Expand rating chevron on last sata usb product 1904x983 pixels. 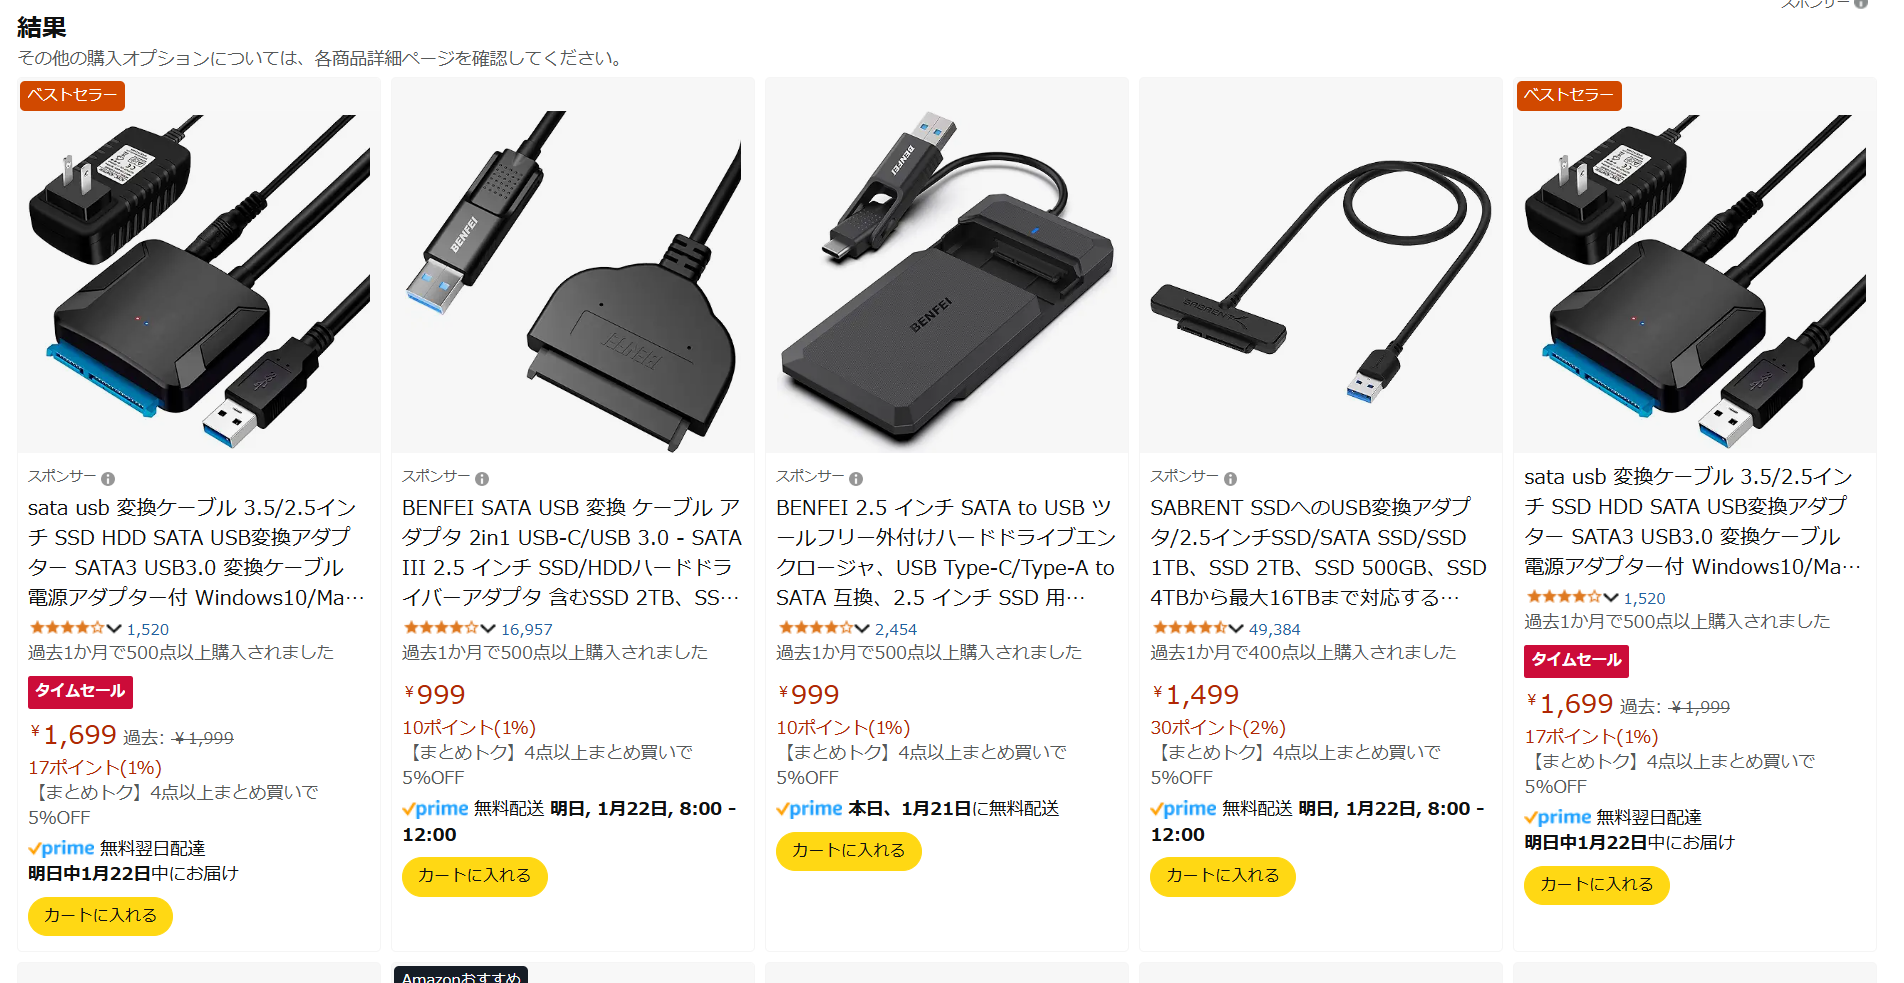[1610, 598]
